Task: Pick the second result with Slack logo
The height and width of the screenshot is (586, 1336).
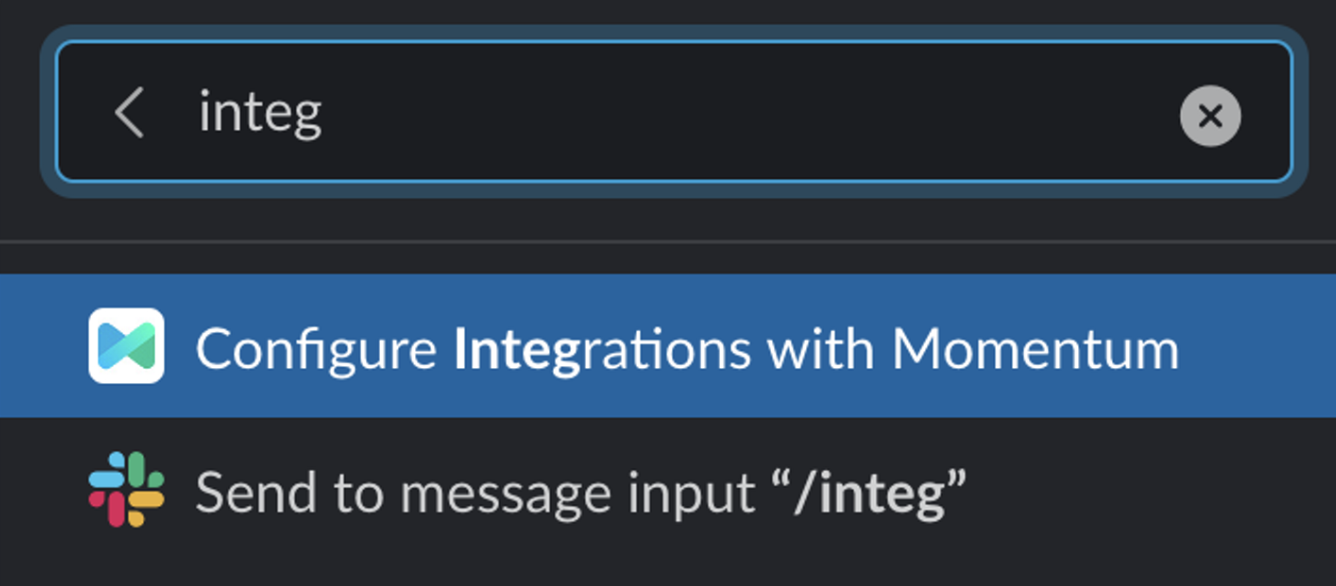Action: click(580, 492)
